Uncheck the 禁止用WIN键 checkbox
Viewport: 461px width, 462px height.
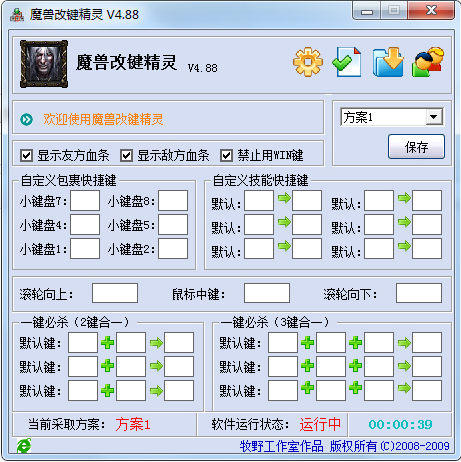point(227,155)
